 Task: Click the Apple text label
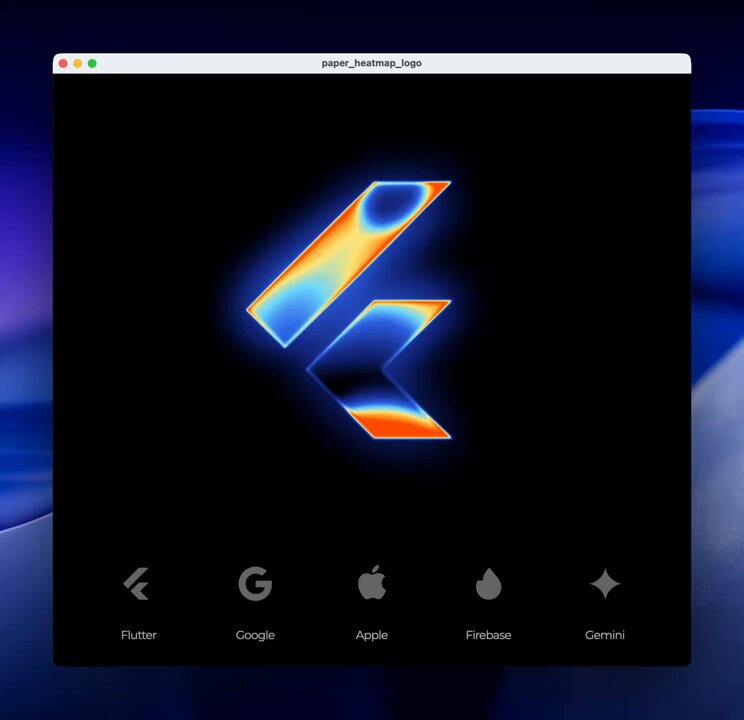pyautogui.click(x=372, y=635)
